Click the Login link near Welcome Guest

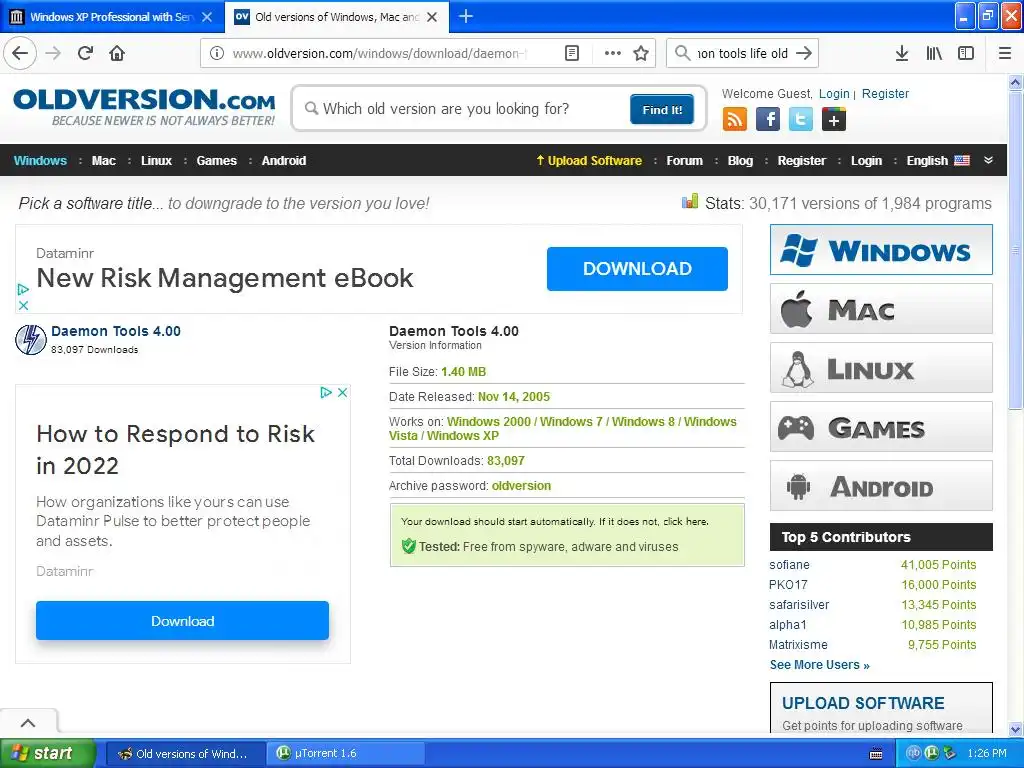pyautogui.click(x=834, y=93)
